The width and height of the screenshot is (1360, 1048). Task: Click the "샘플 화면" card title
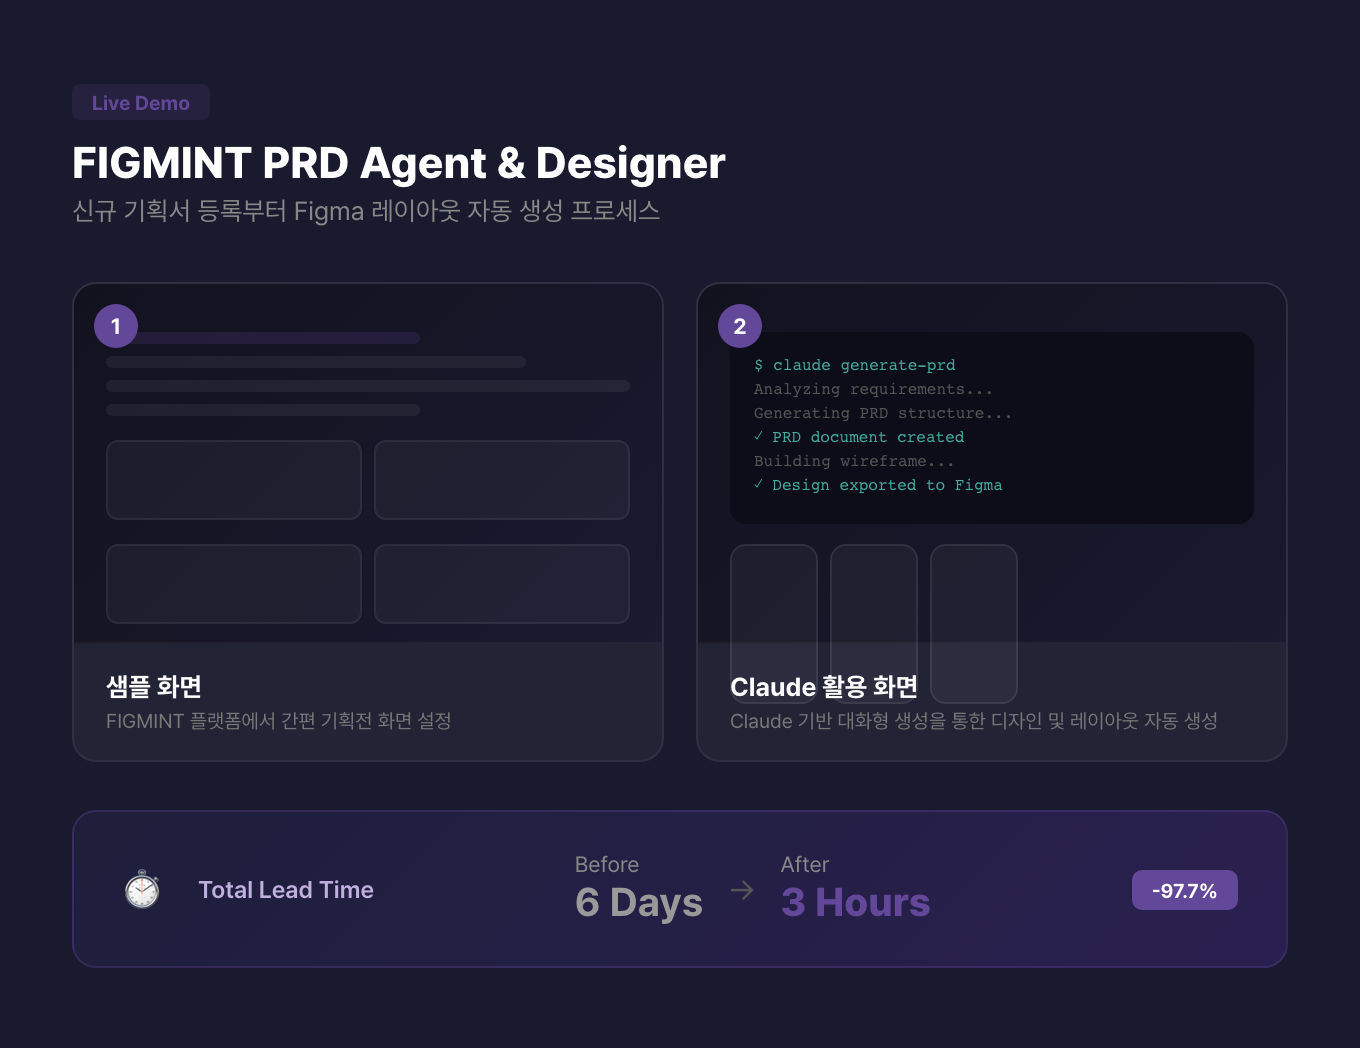point(154,687)
